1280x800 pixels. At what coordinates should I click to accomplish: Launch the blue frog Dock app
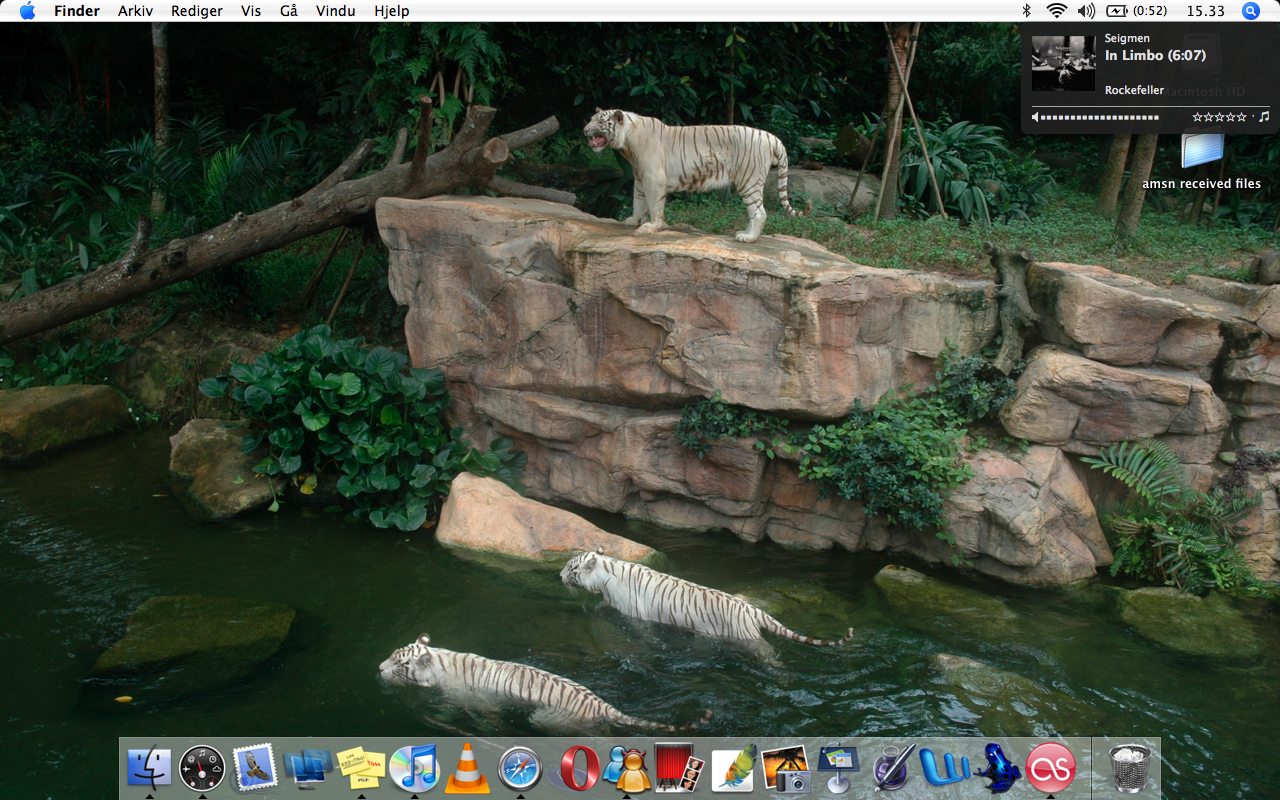(998, 768)
